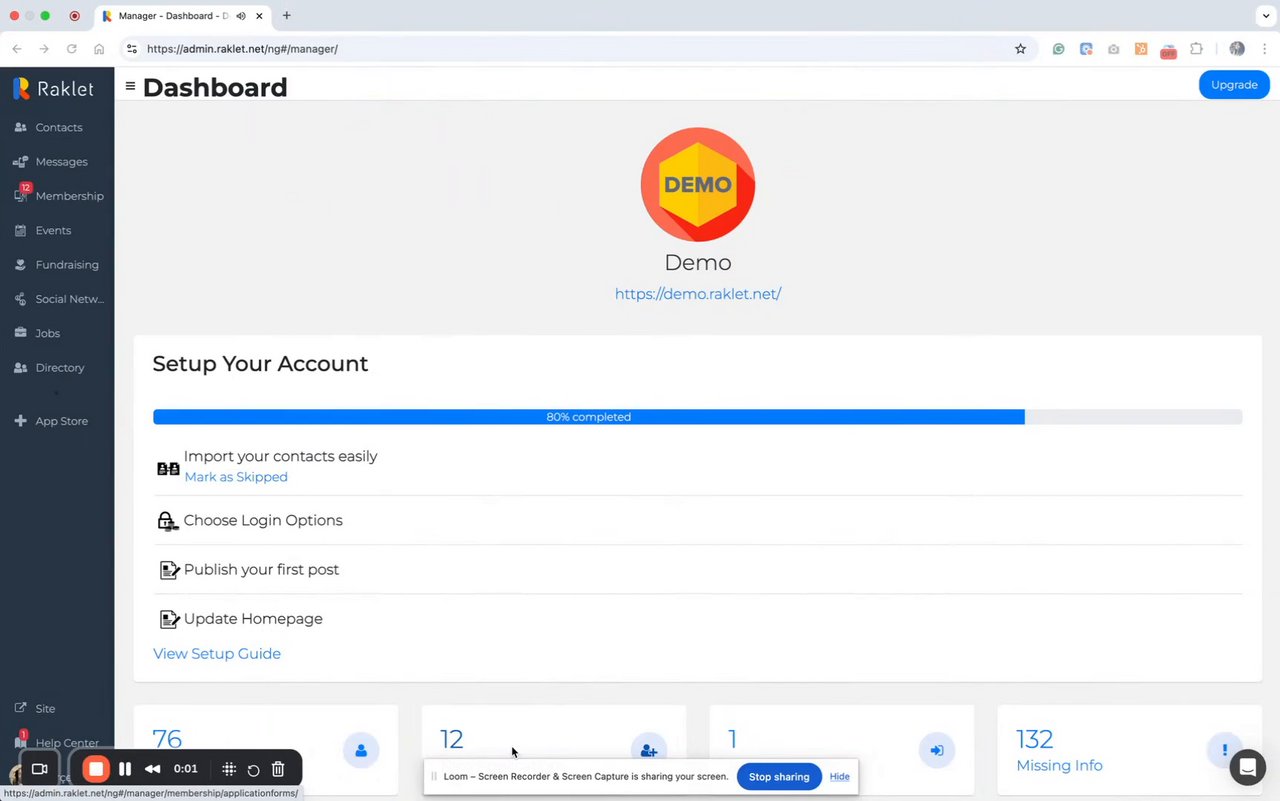The height and width of the screenshot is (801, 1280).
Task: Click the browser back arrow
Action: (17, 49)
